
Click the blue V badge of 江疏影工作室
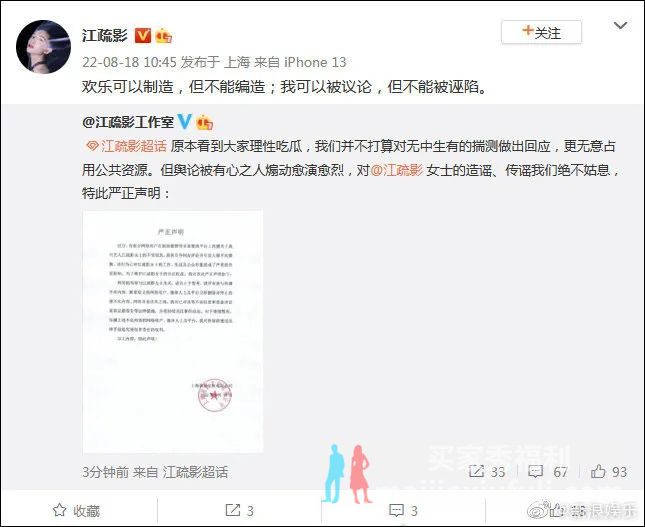(184, 121)
